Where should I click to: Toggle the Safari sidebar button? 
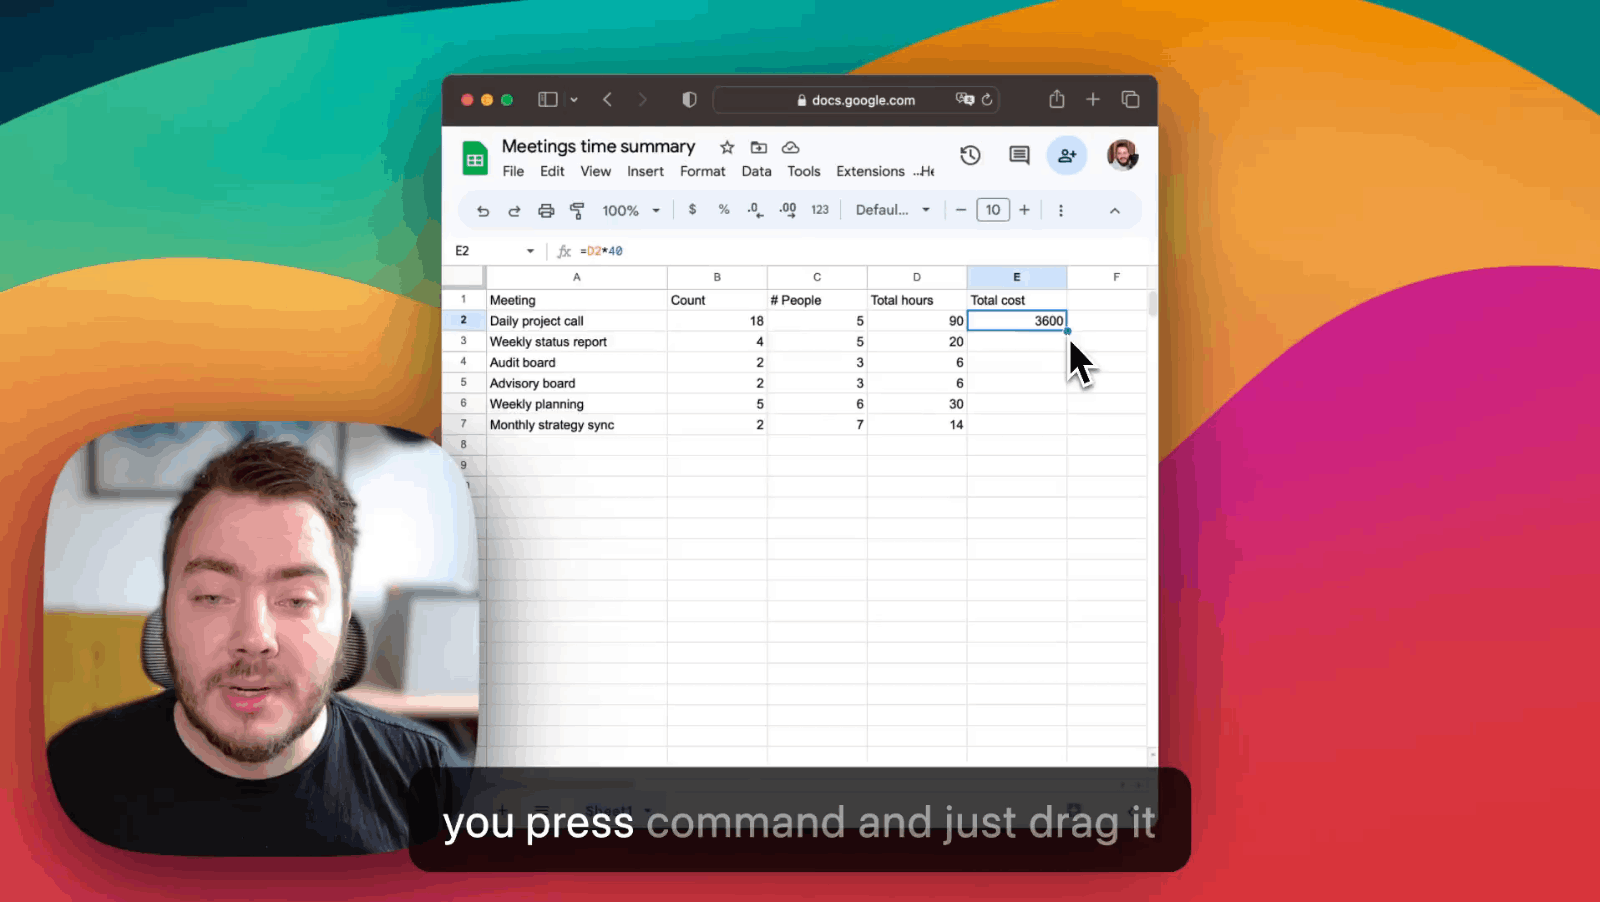click(548, 99)
